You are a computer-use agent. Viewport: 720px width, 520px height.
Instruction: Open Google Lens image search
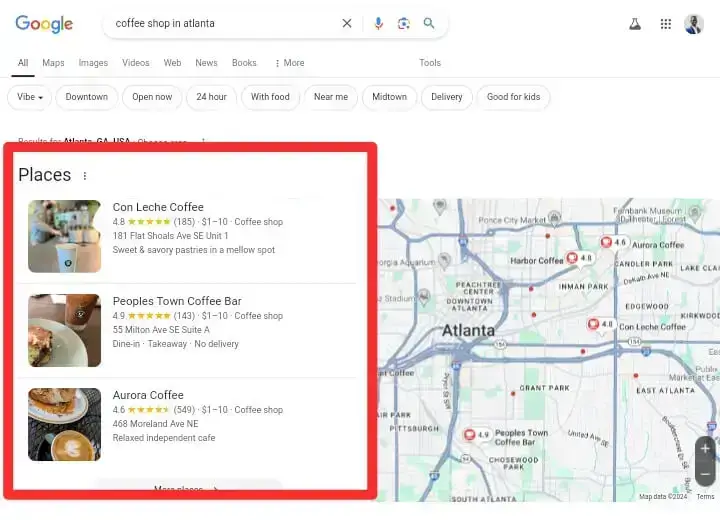[x=404, y=23]
